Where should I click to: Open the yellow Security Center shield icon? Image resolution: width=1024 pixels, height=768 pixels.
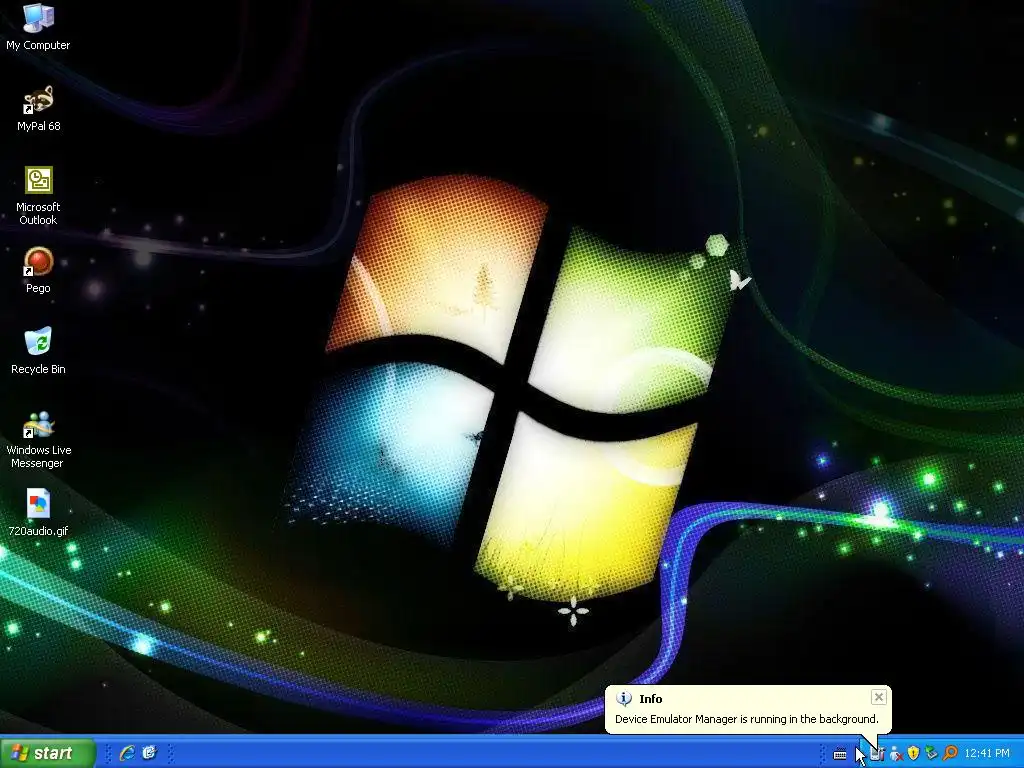pos(914,754)
